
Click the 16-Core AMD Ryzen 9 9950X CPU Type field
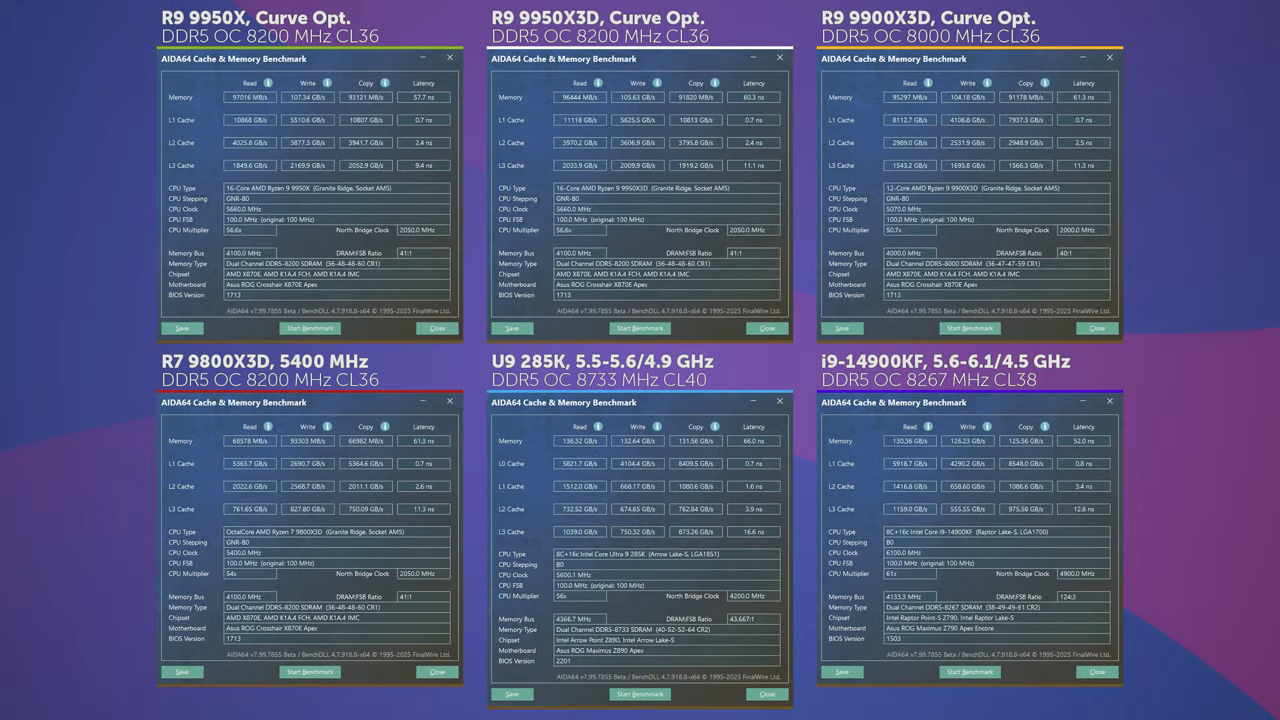pos(337,188)
